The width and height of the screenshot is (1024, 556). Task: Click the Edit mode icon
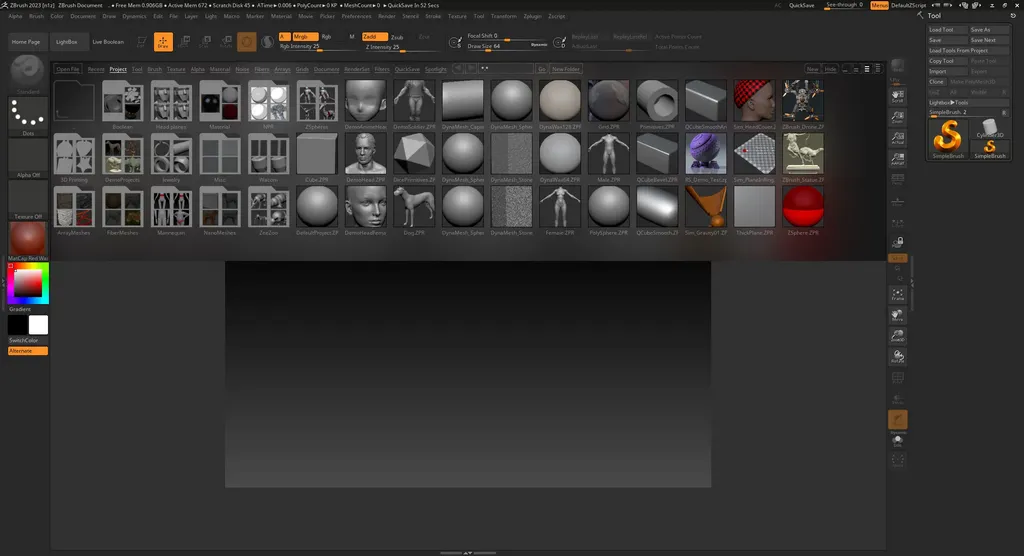tap(142, 42)
